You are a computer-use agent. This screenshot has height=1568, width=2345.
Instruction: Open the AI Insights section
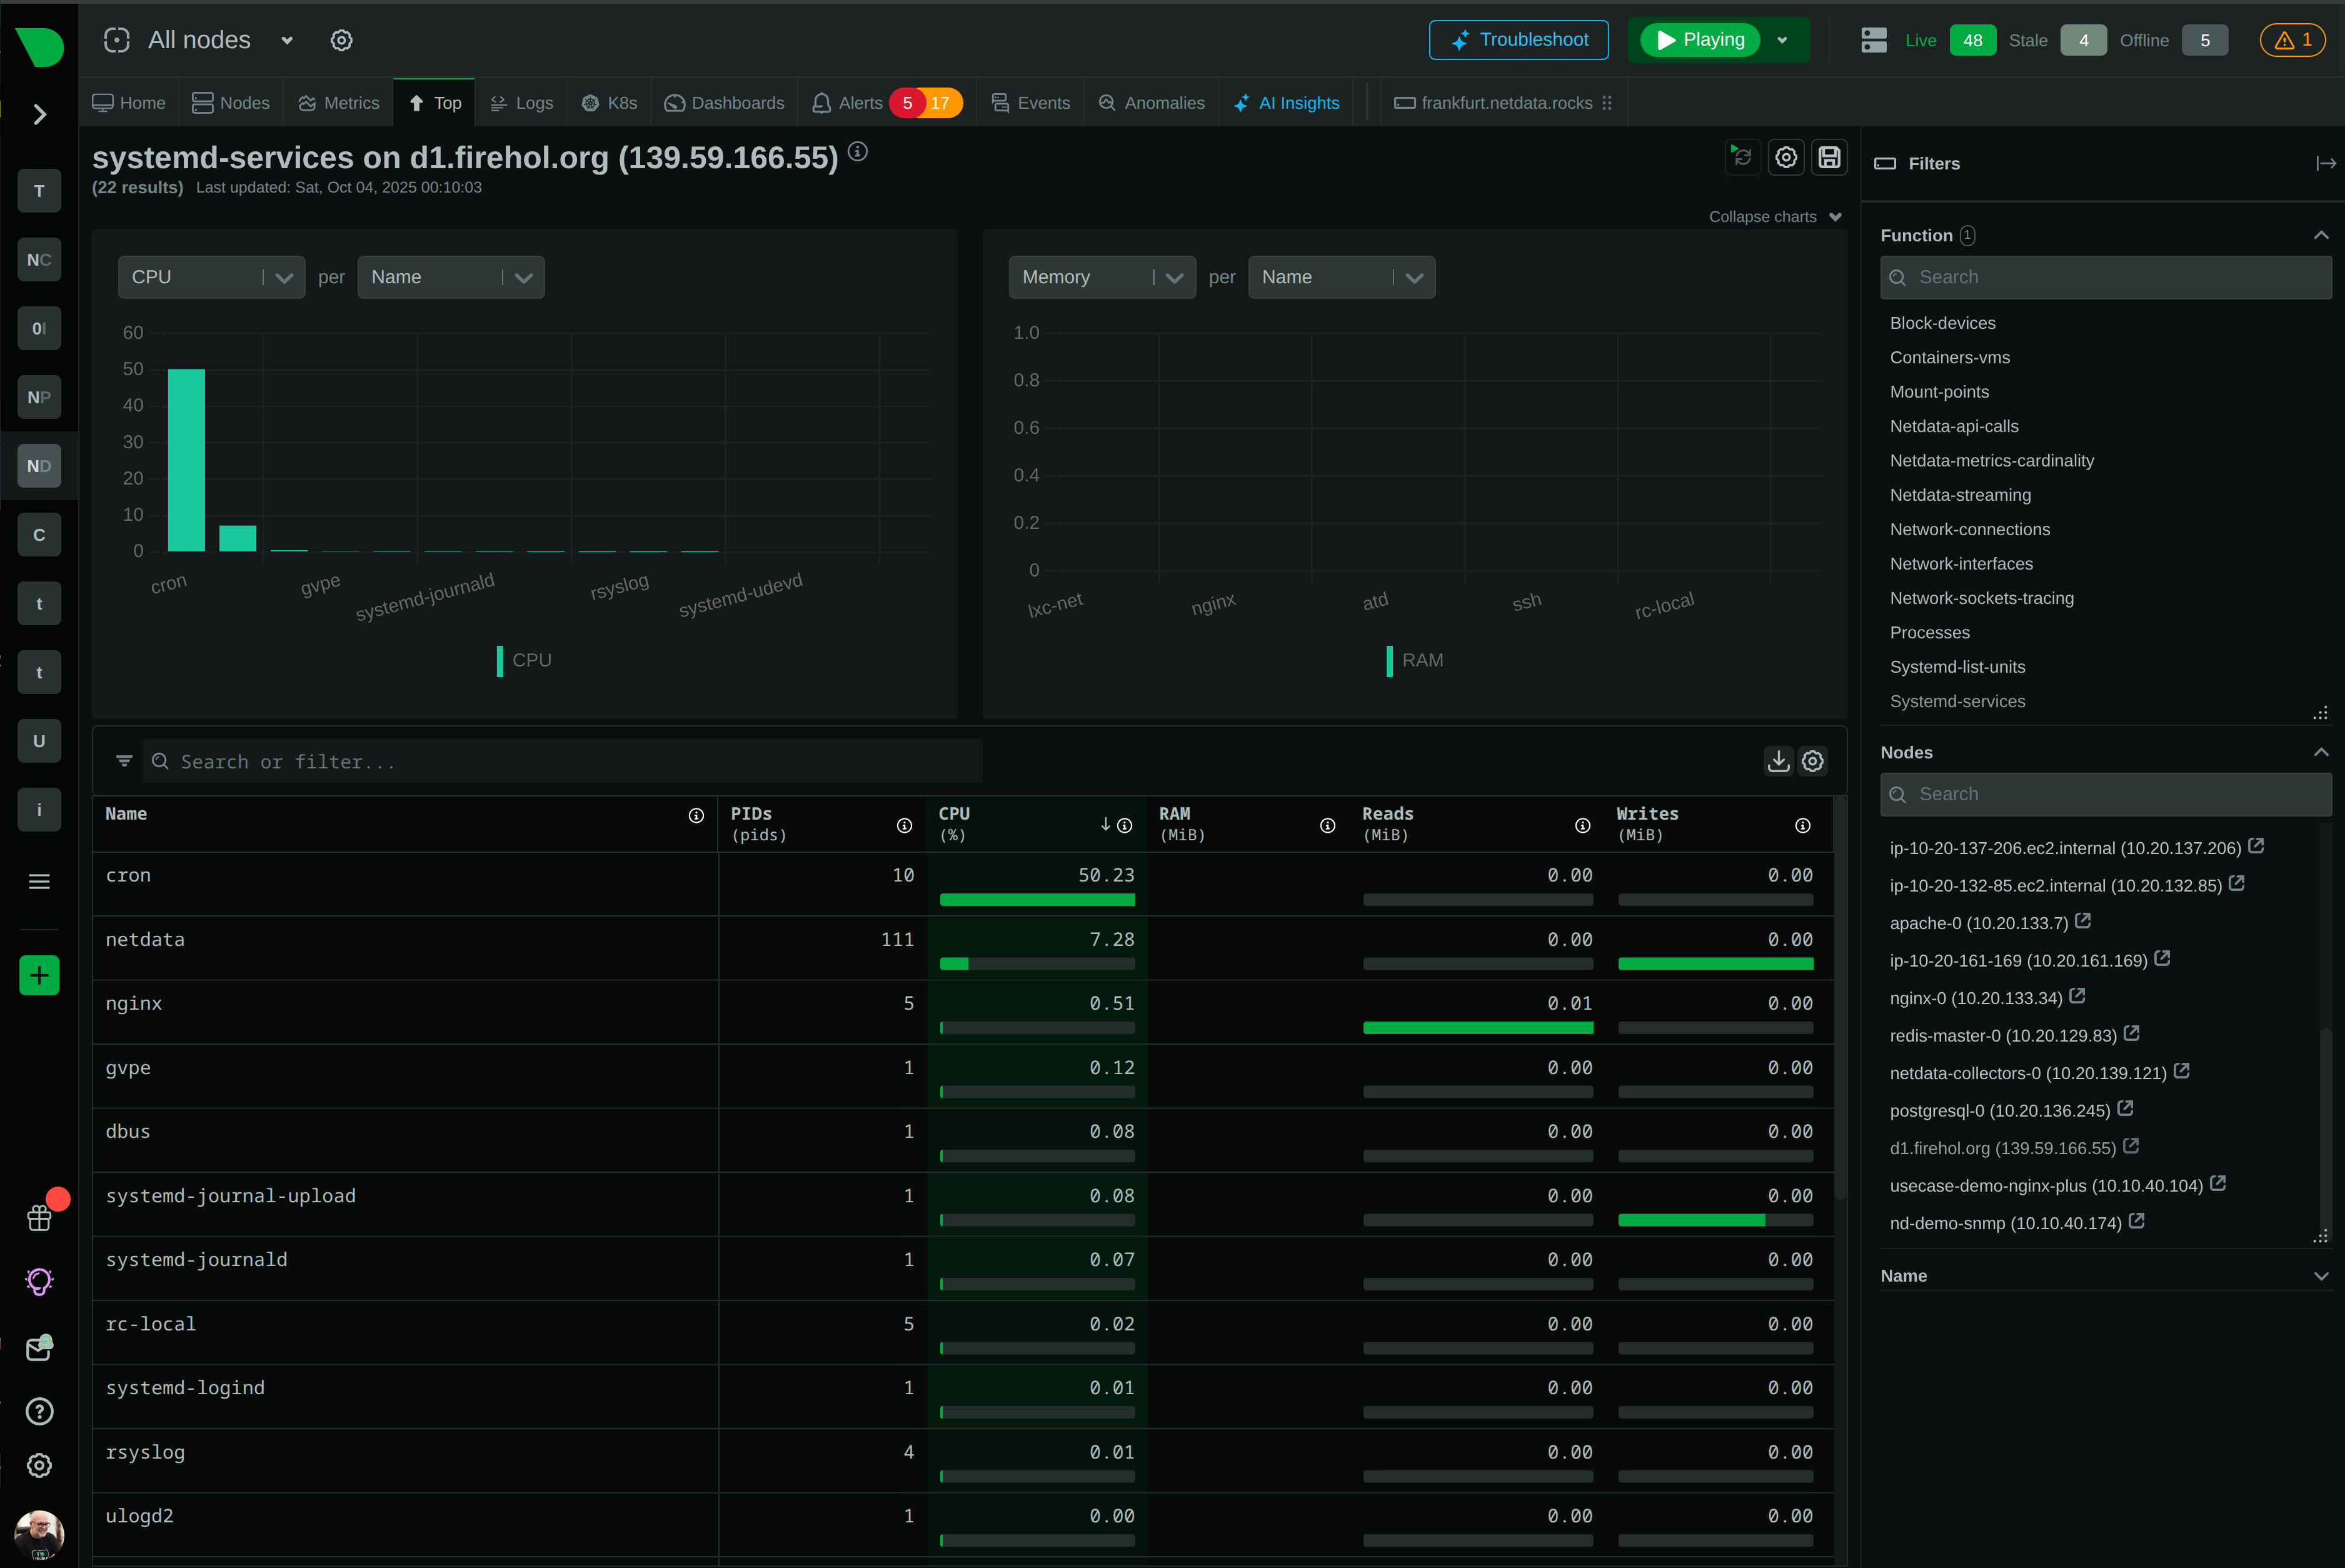[1287, 102]
